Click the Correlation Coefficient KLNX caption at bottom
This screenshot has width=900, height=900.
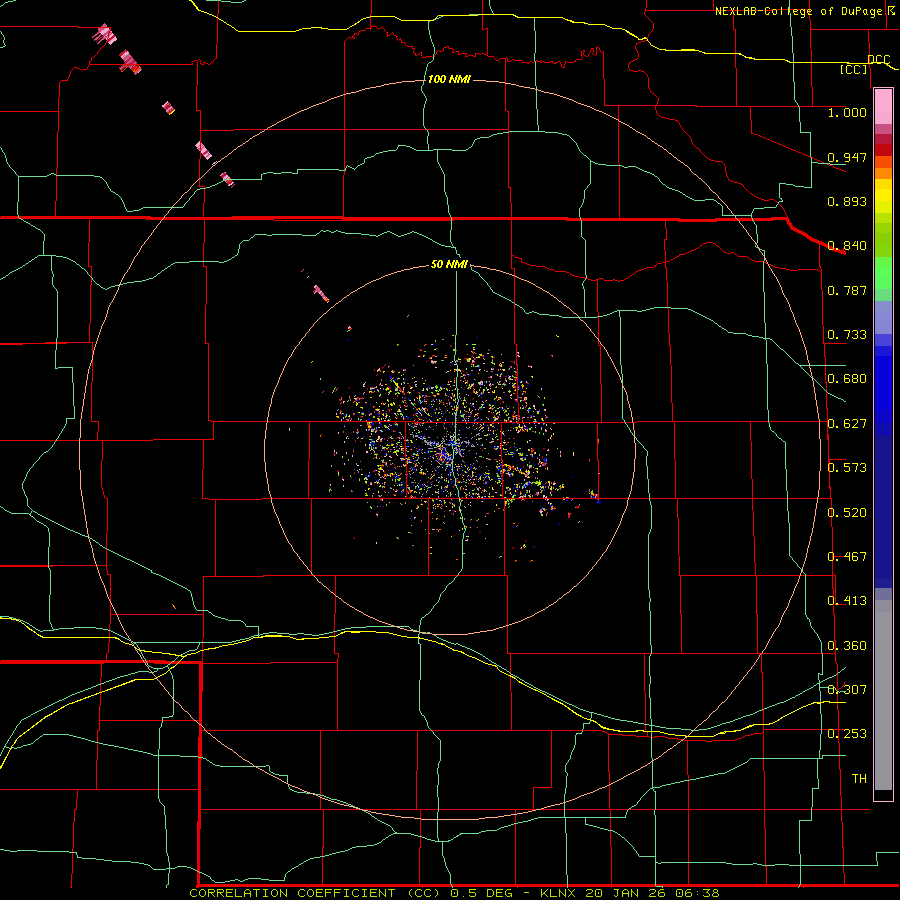point(454,893)
